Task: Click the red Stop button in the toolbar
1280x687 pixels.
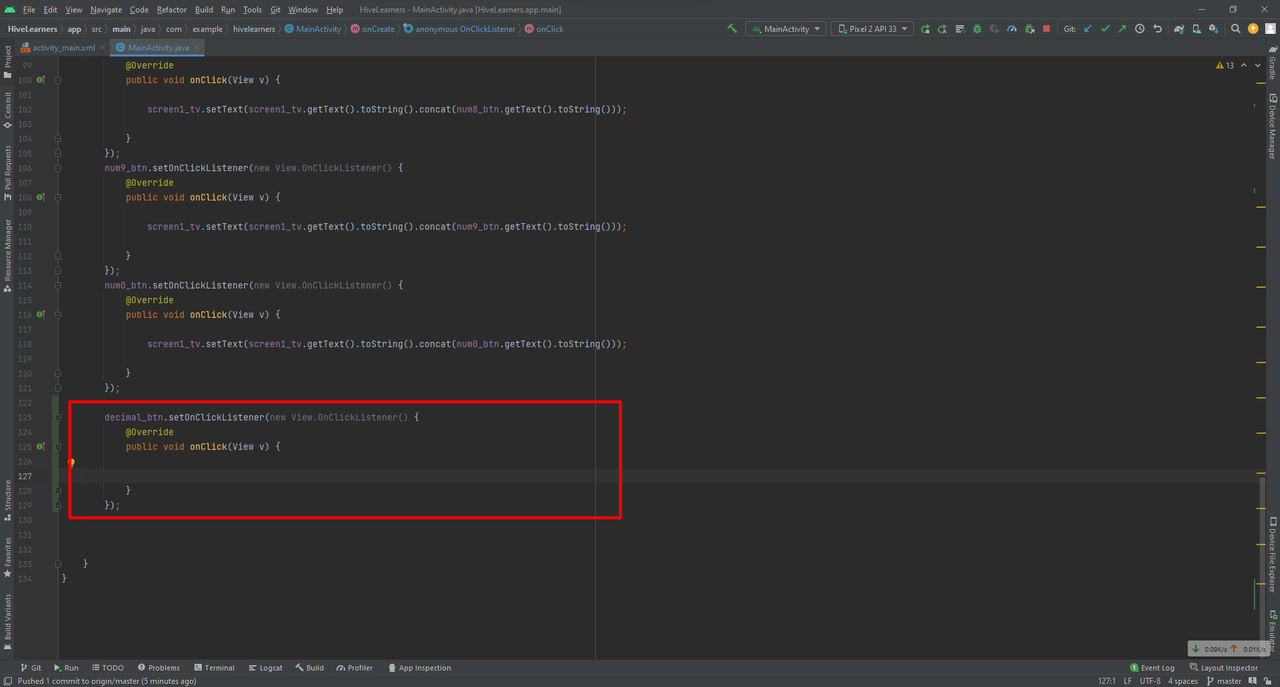Action: (x=1047, y=29)
